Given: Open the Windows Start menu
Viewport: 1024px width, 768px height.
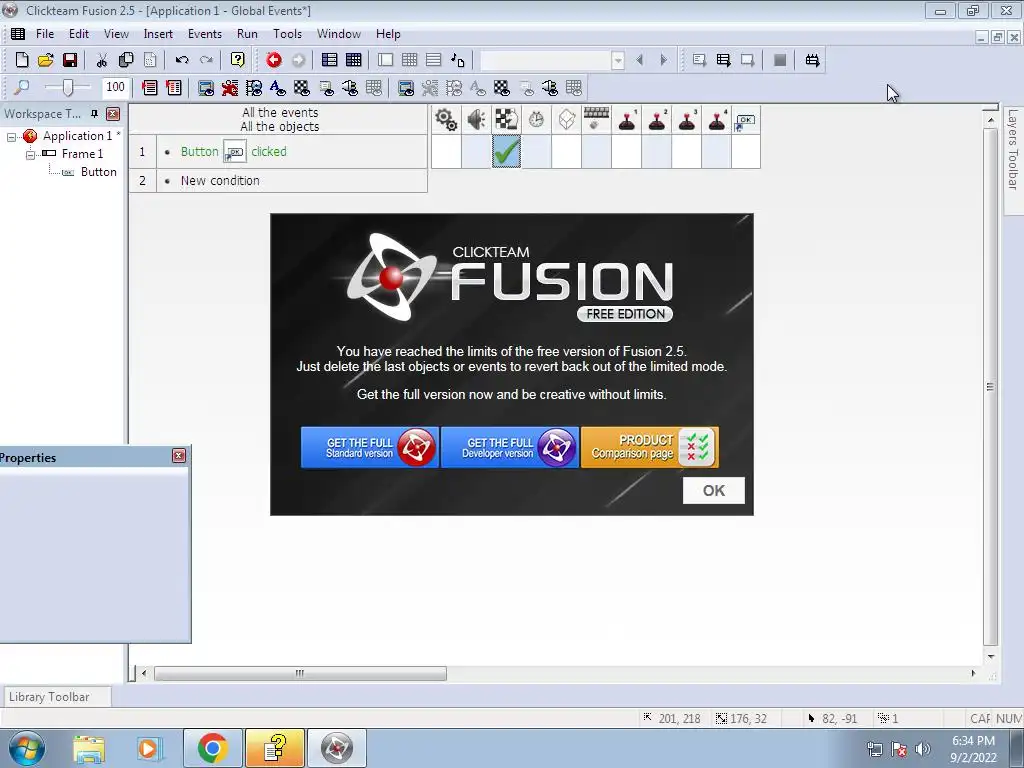Looking at the screenshot, I should point(27,748).
